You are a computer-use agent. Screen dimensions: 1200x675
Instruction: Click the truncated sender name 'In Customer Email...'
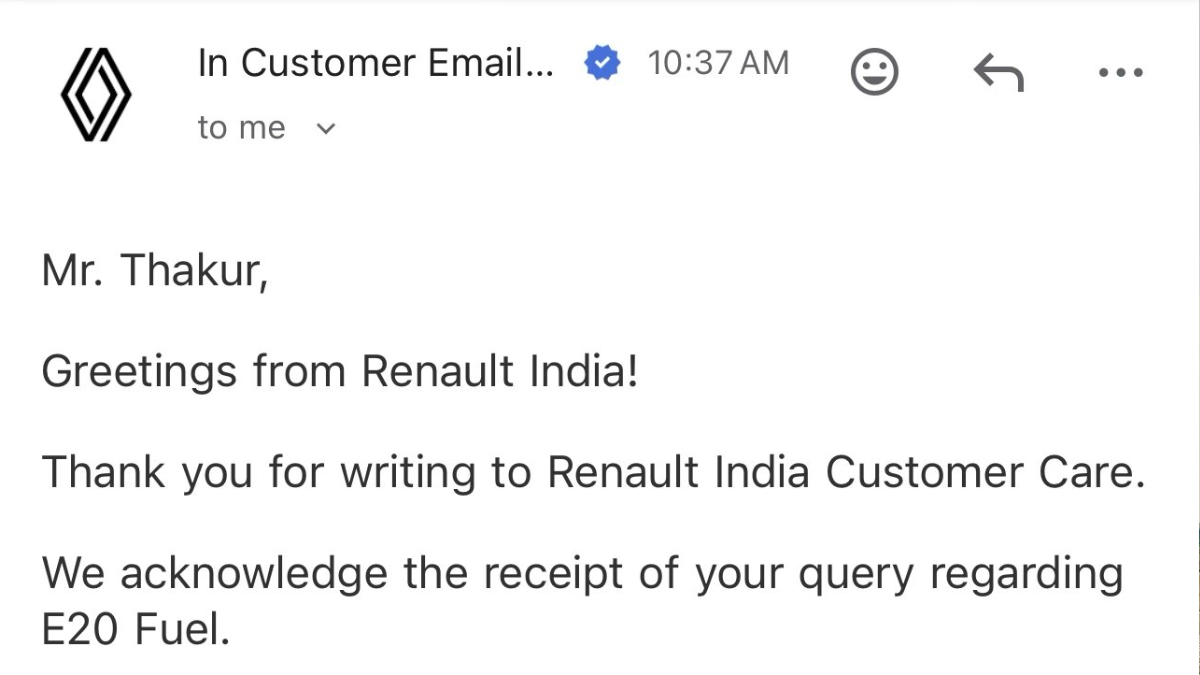pos(375,62)
